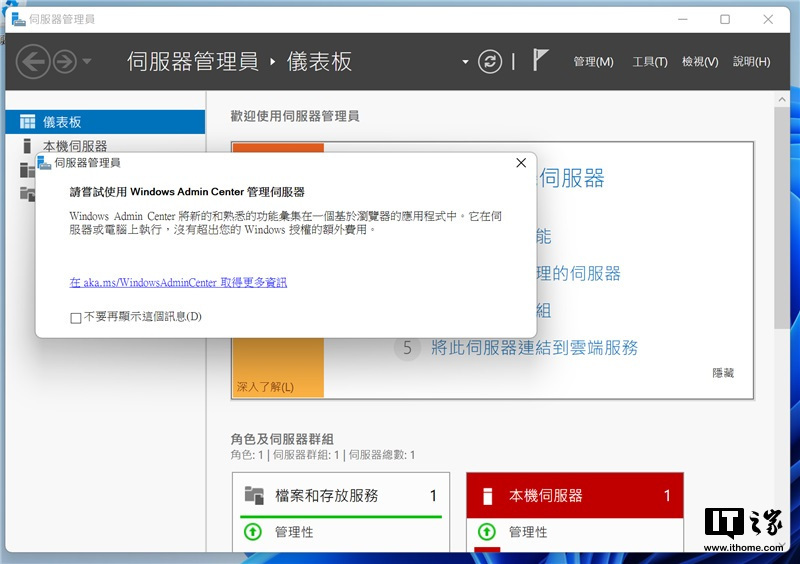Image resolution: width=800 pixels, height=564 pixels.
Task: Go forward with the forward arrow button
Action: (x=65, y=62)
